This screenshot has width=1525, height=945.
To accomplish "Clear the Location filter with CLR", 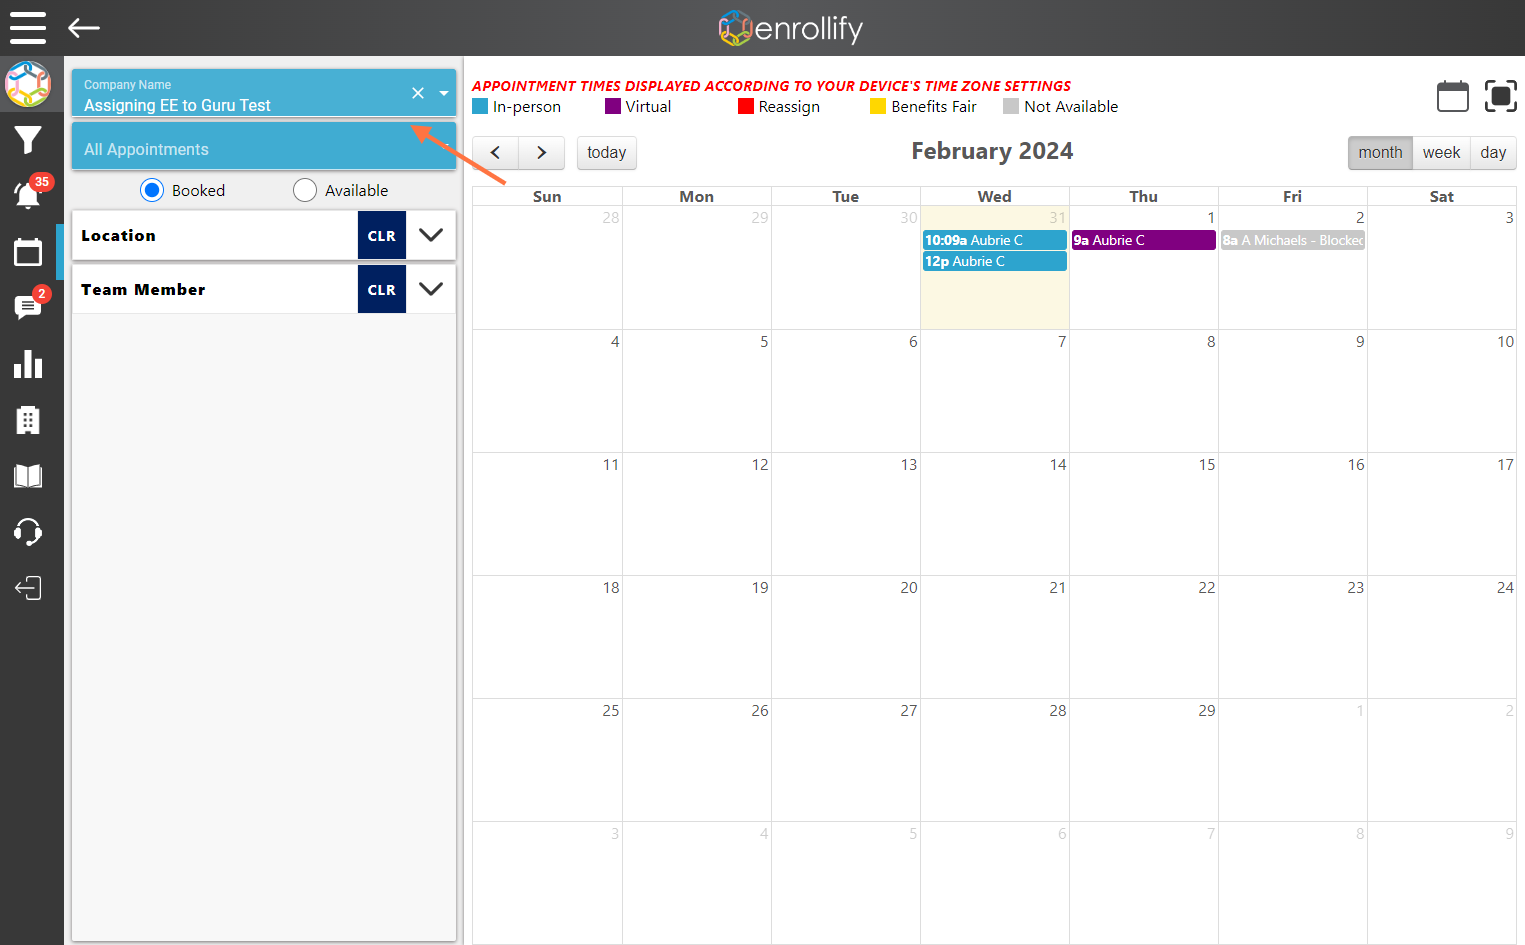I will tap(382, 235).
